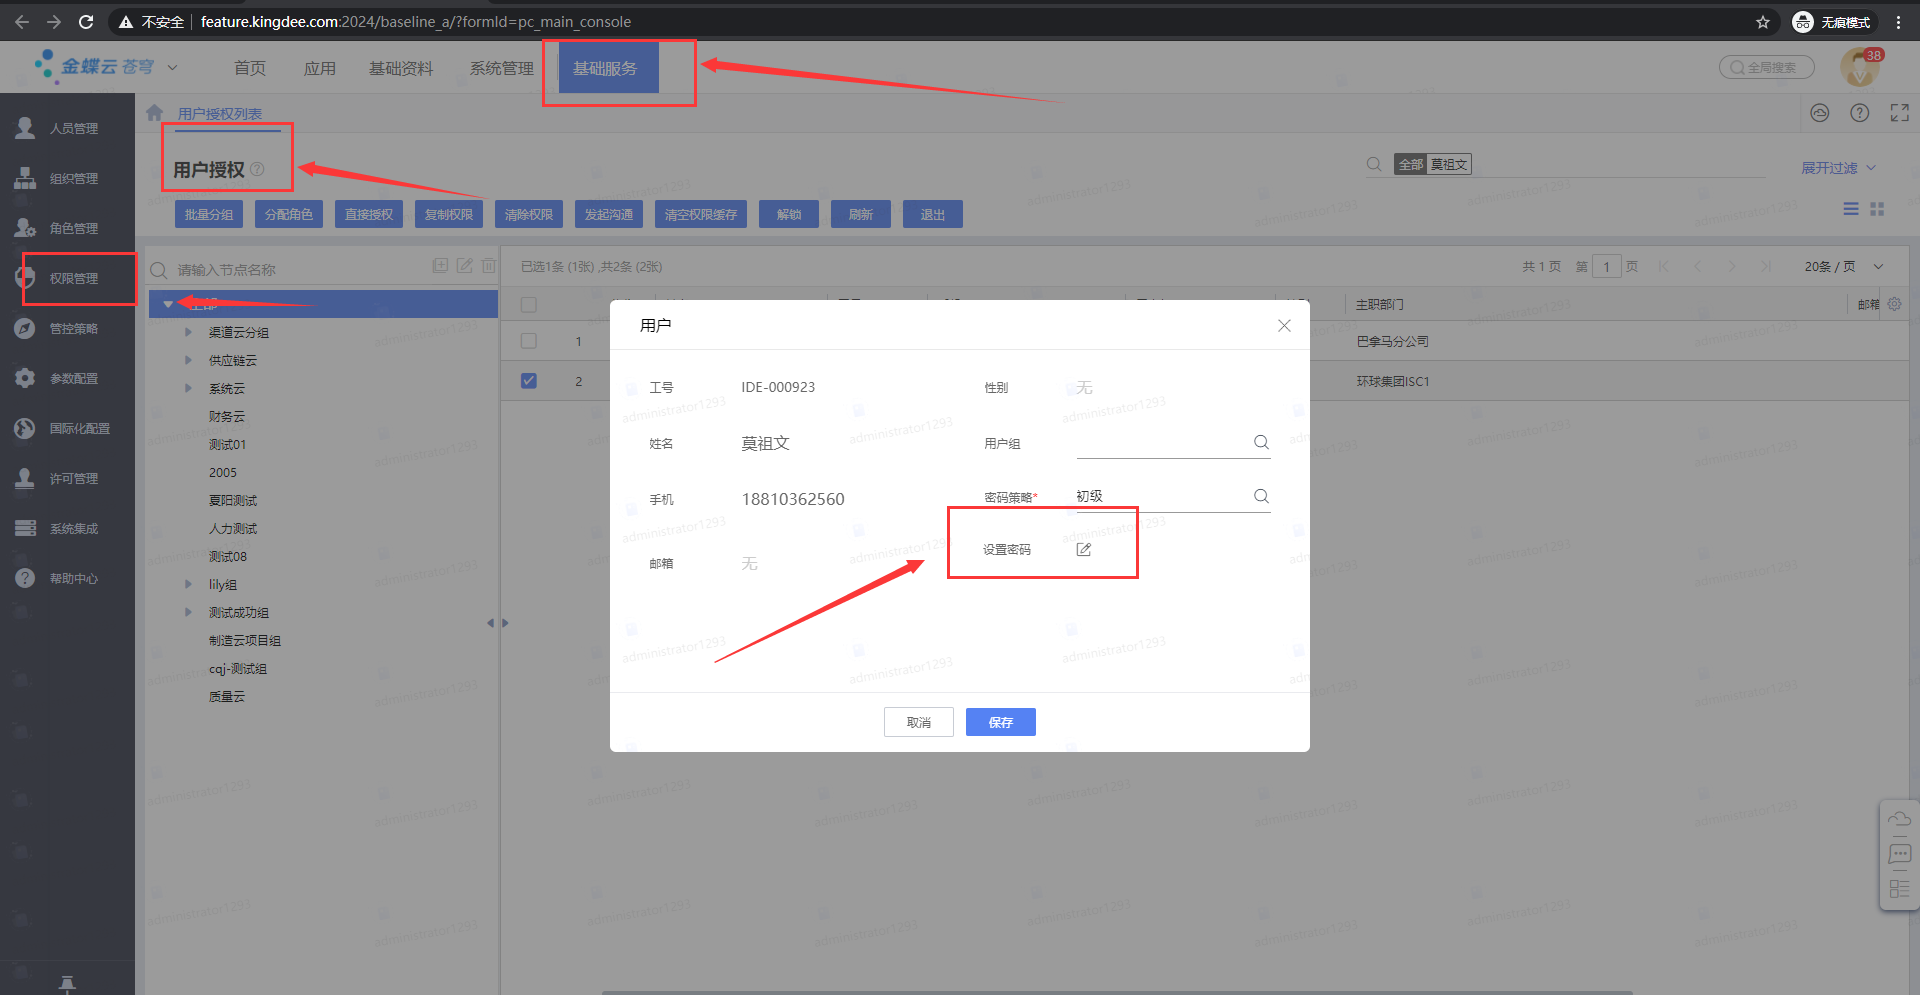Viewport: 1920px width, 995px height.
Task: Open the 20条/页 page size dropdown
Action: pos(1844,266)
